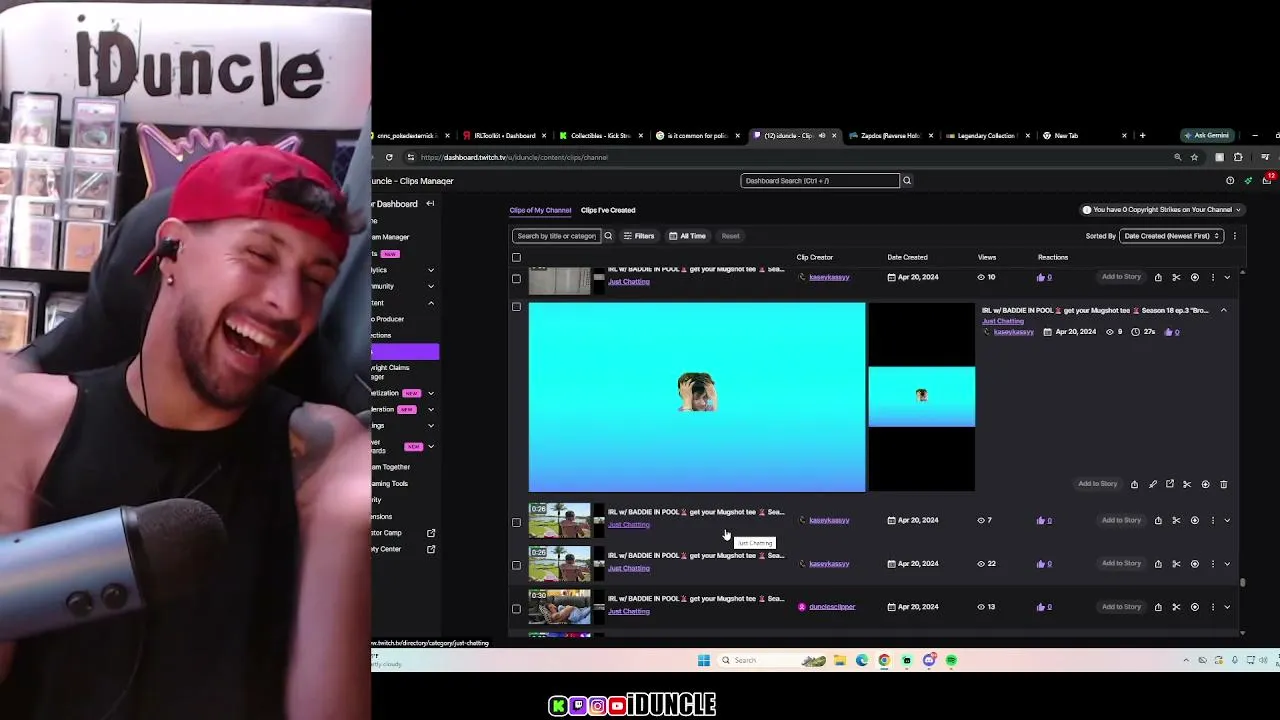Open the Sorted By Date Created dropdown
This screenshot has height=720, width=1280.
(x=1172, y=236)
